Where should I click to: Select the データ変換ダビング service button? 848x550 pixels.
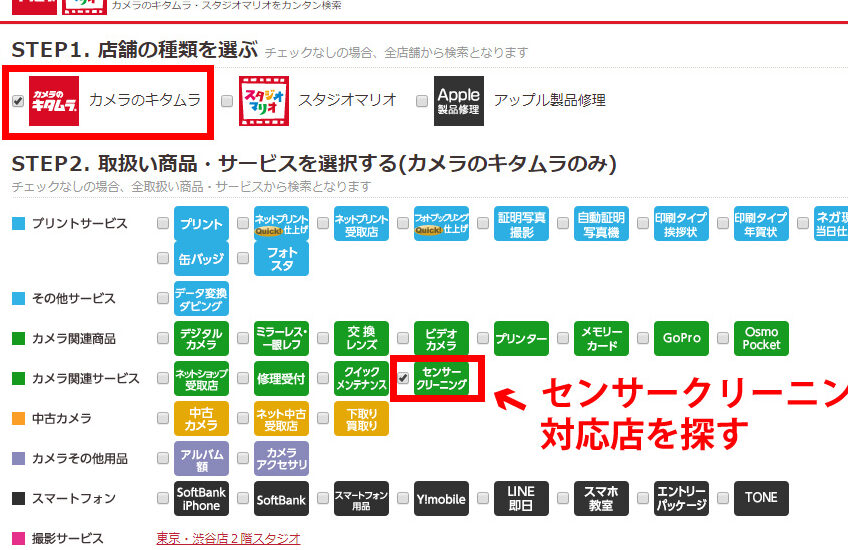(x=201, y=298)
